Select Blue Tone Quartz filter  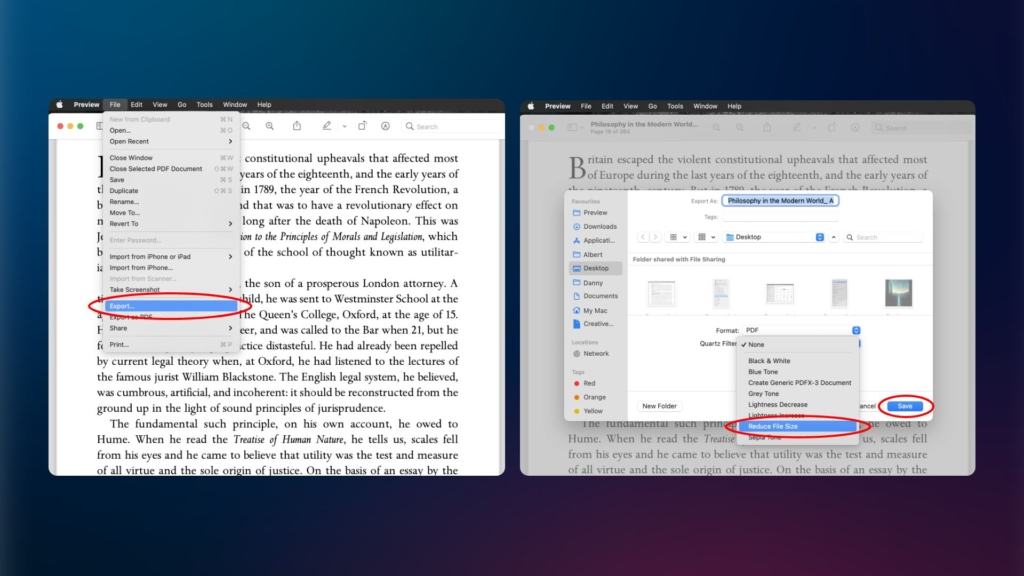[x=798, y=372]
